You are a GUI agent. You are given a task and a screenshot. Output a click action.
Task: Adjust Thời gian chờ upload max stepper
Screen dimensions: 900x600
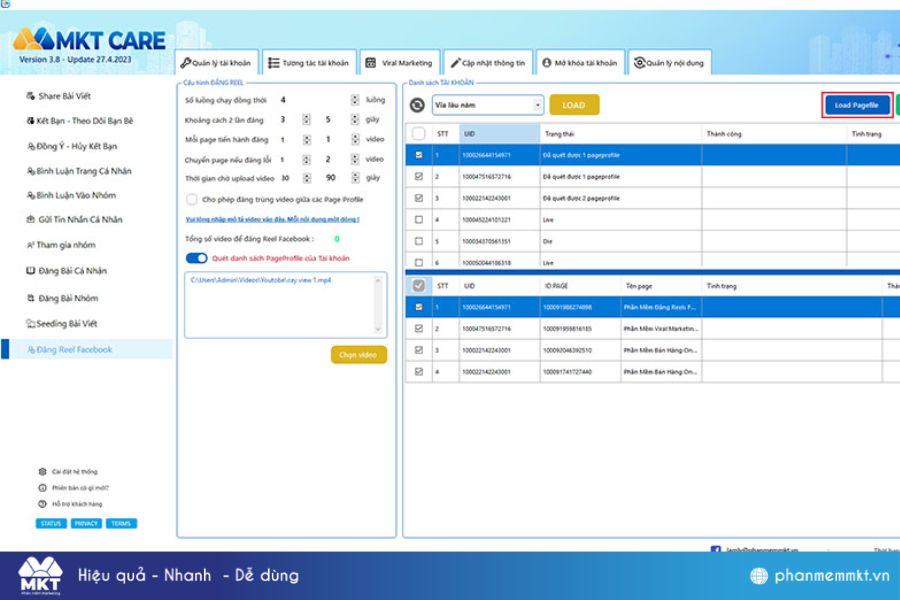point(355,178)
